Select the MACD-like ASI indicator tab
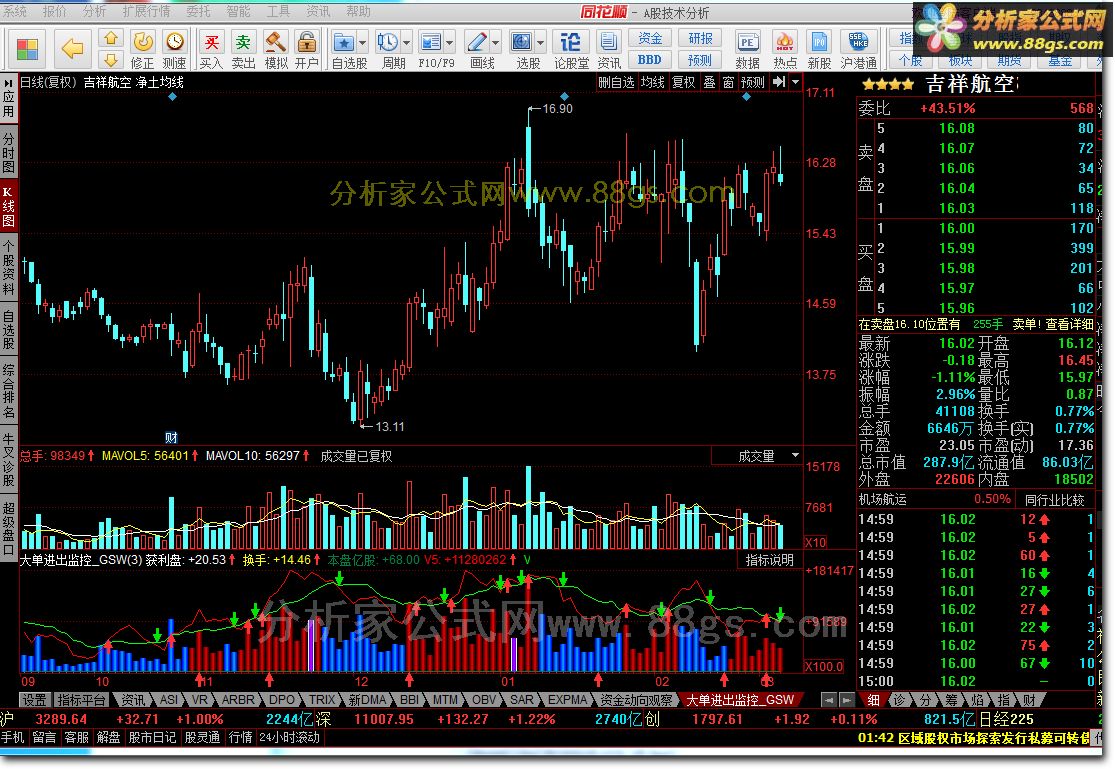Viewport: 1115px width, 769px height. [169, 700]
